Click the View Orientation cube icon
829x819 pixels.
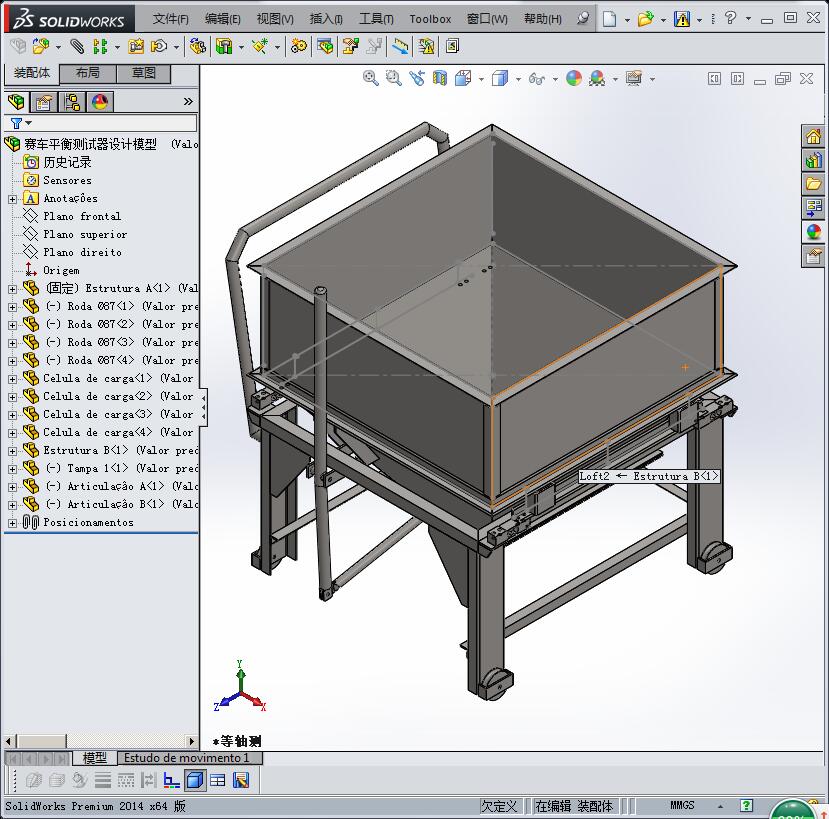(x=463, y=79)
